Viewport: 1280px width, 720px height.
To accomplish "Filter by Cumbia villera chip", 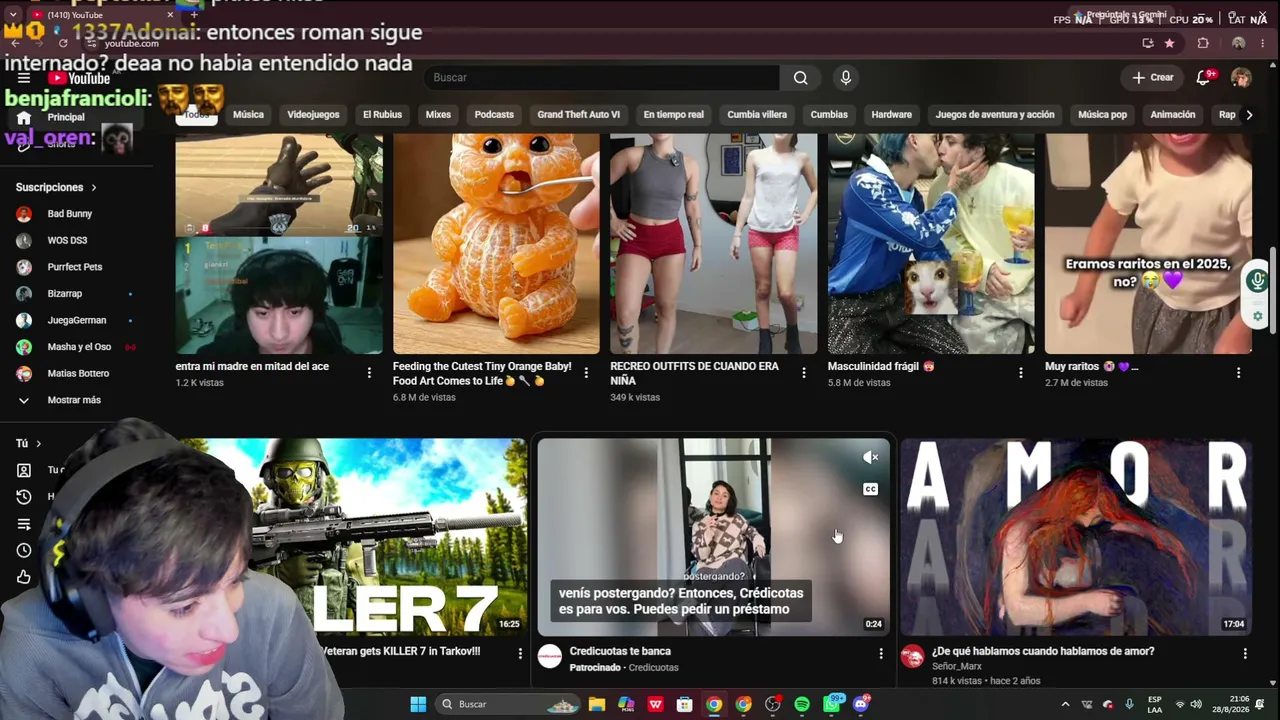I will pos(757,115).
